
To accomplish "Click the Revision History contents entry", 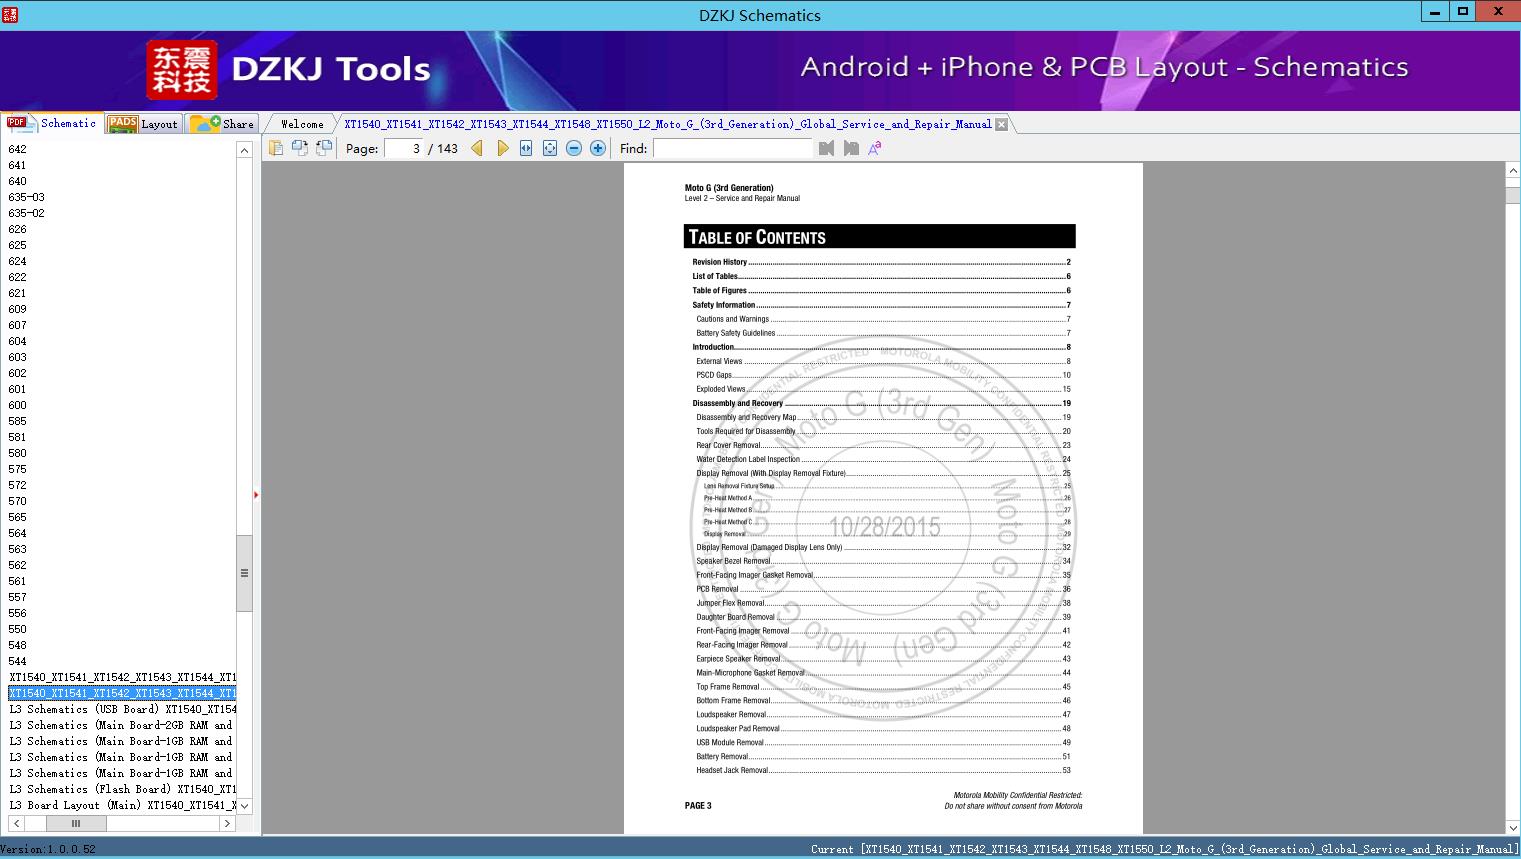I will tap(881, 262).
